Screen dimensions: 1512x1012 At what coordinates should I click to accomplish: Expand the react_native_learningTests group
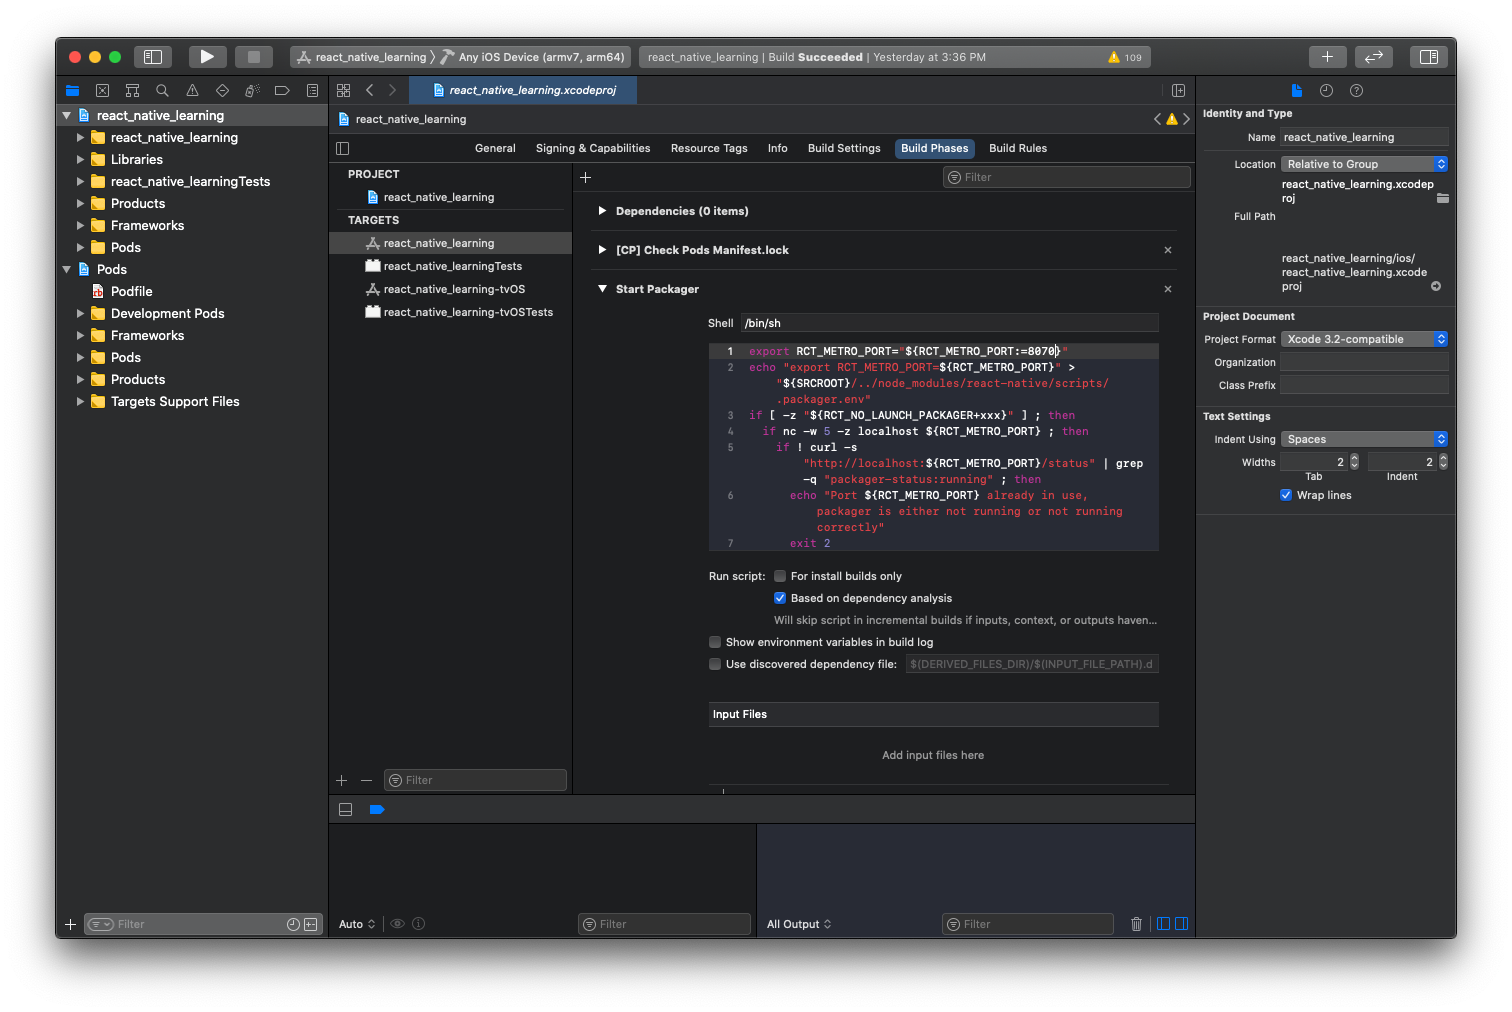[x=80, y=181]
